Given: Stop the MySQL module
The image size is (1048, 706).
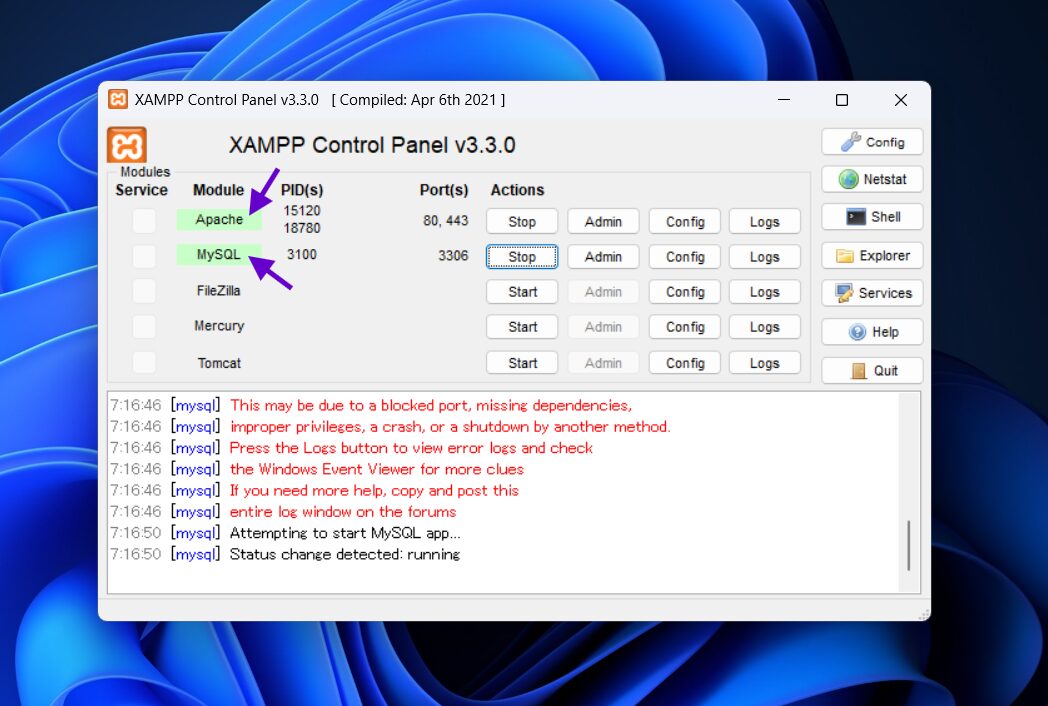Looking at the screenshot, I should (x=522, y=257).
